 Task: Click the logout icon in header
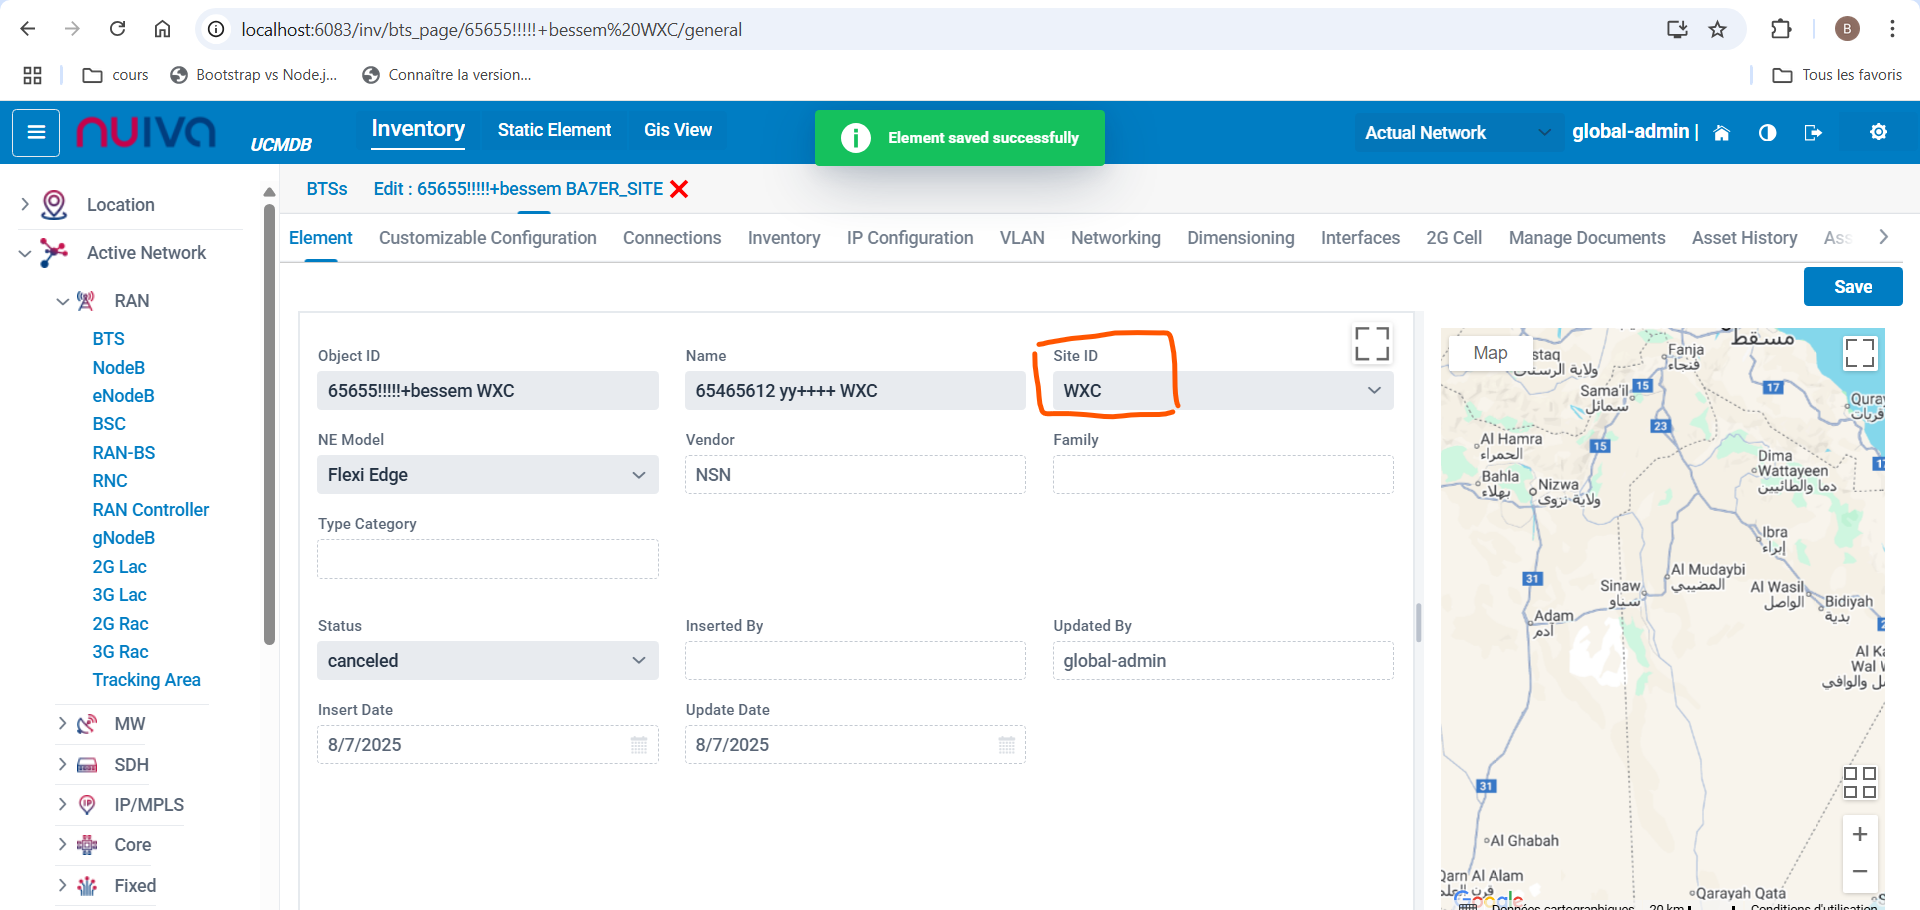pyautogui.click(x=1813, y=133)
